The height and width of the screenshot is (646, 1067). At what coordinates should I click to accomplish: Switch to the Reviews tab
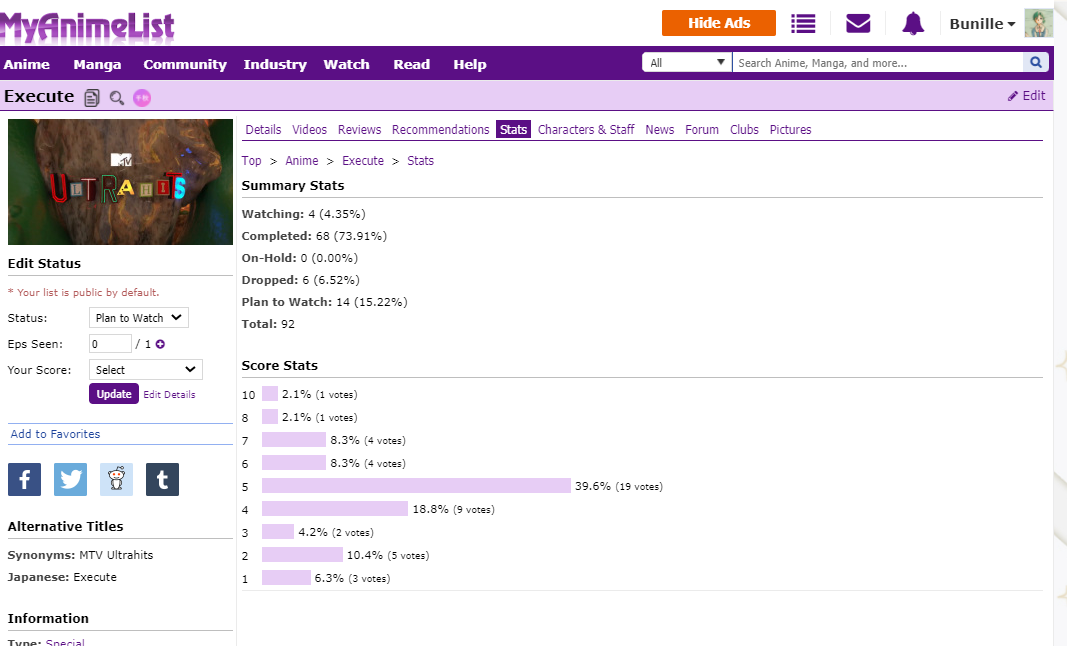click(359, 130)
